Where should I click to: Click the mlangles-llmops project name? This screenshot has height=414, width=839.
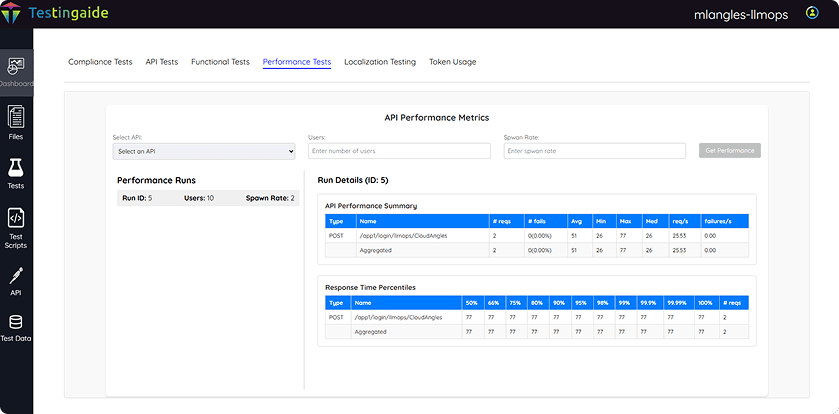(x=741, y=15)
